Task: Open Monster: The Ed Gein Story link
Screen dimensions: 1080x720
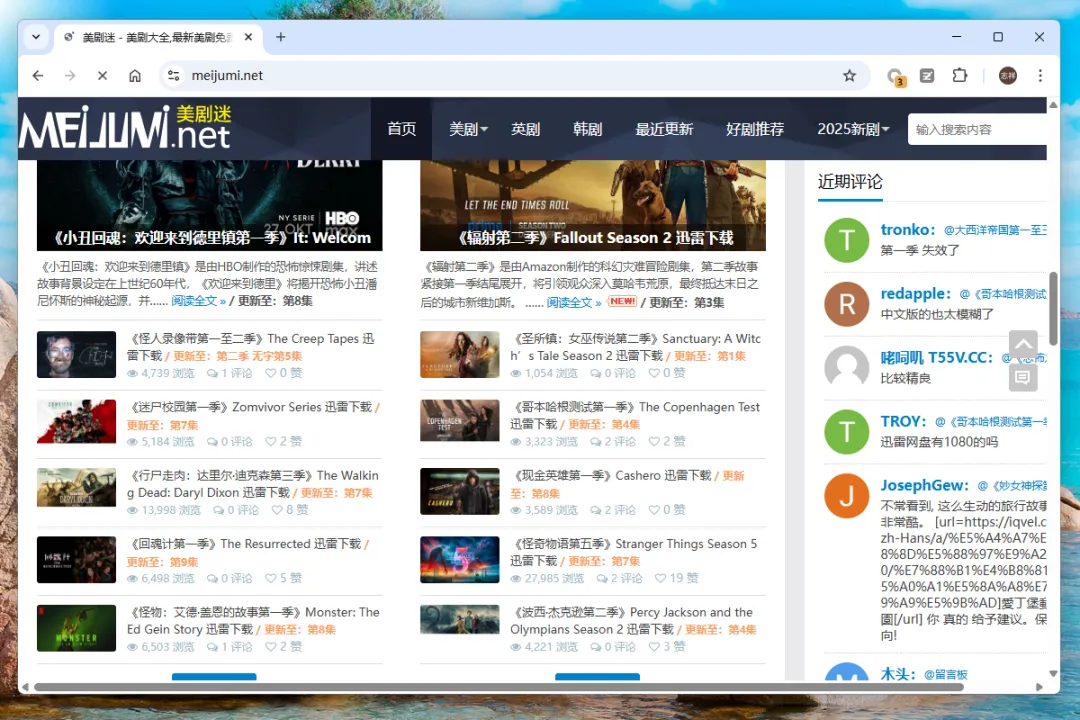Action: tap(253, 620)
